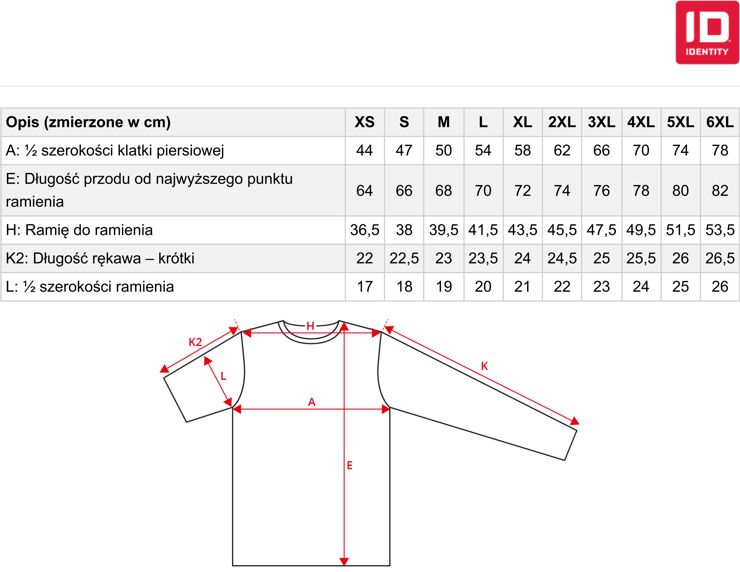This screenshot has width=740, height=572.
Task: Click the shirt diagram's bottom arrowhead
Action: (x=344, y=561)
